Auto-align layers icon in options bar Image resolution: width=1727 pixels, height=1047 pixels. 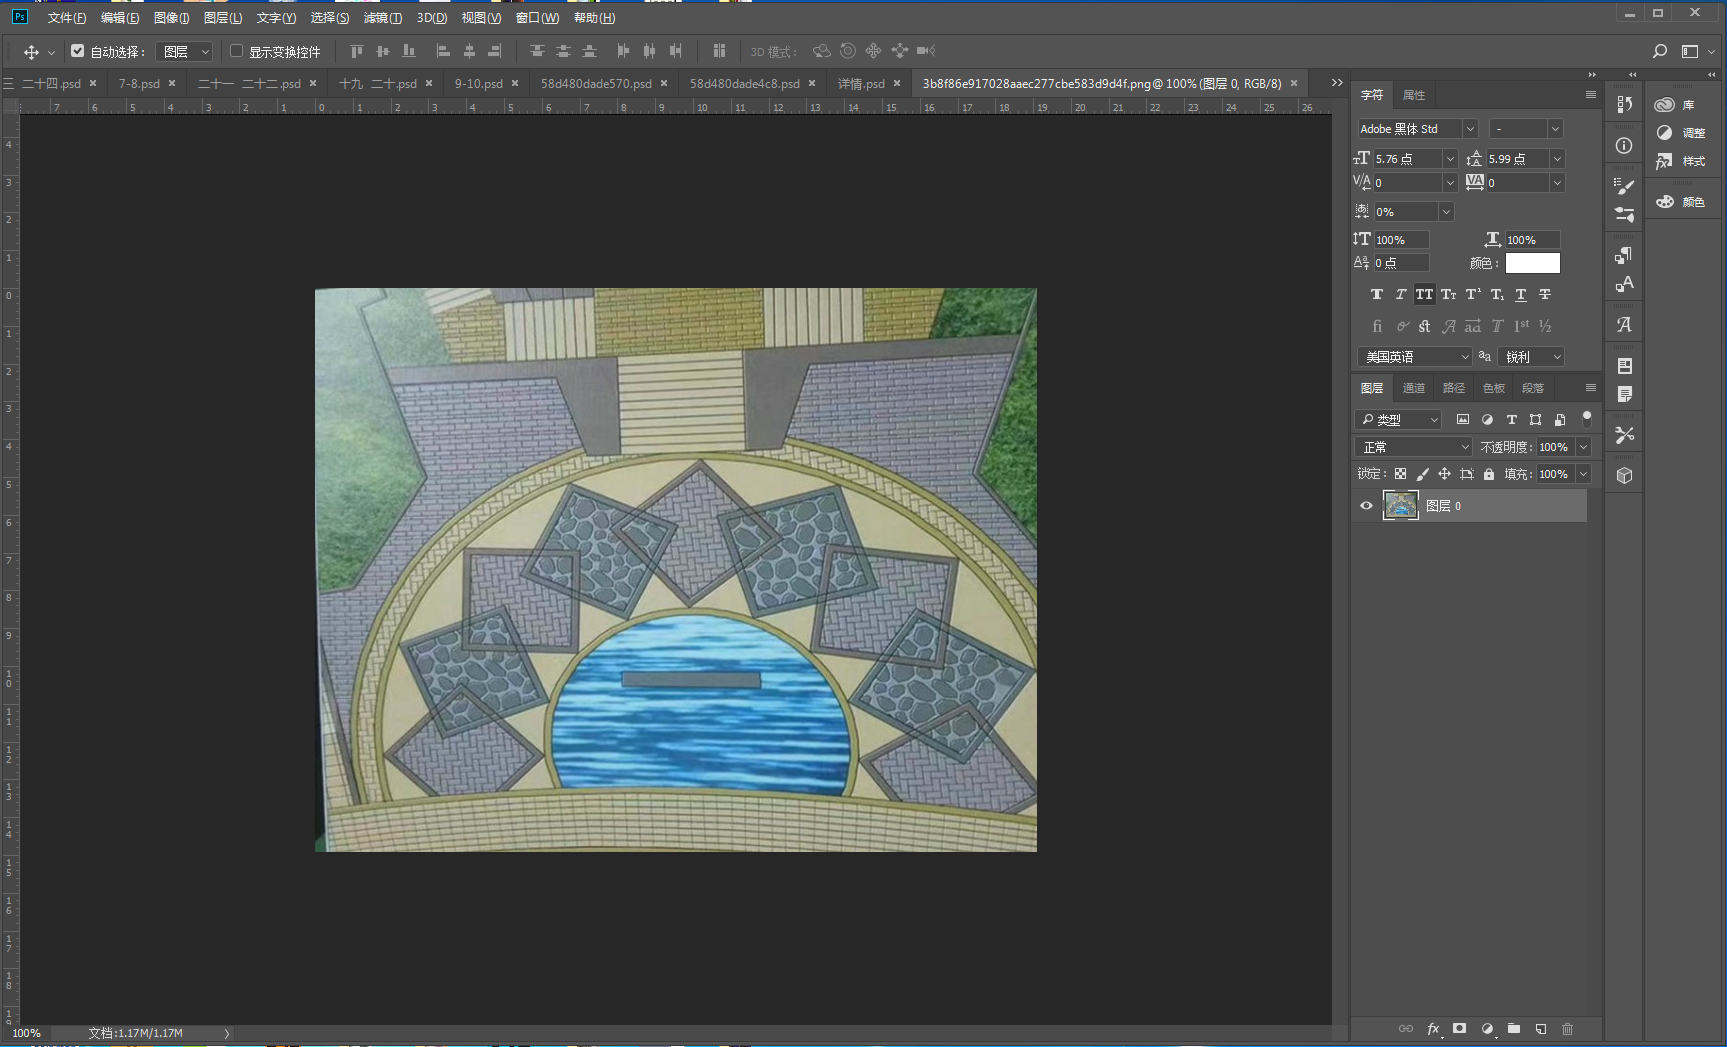719,51
